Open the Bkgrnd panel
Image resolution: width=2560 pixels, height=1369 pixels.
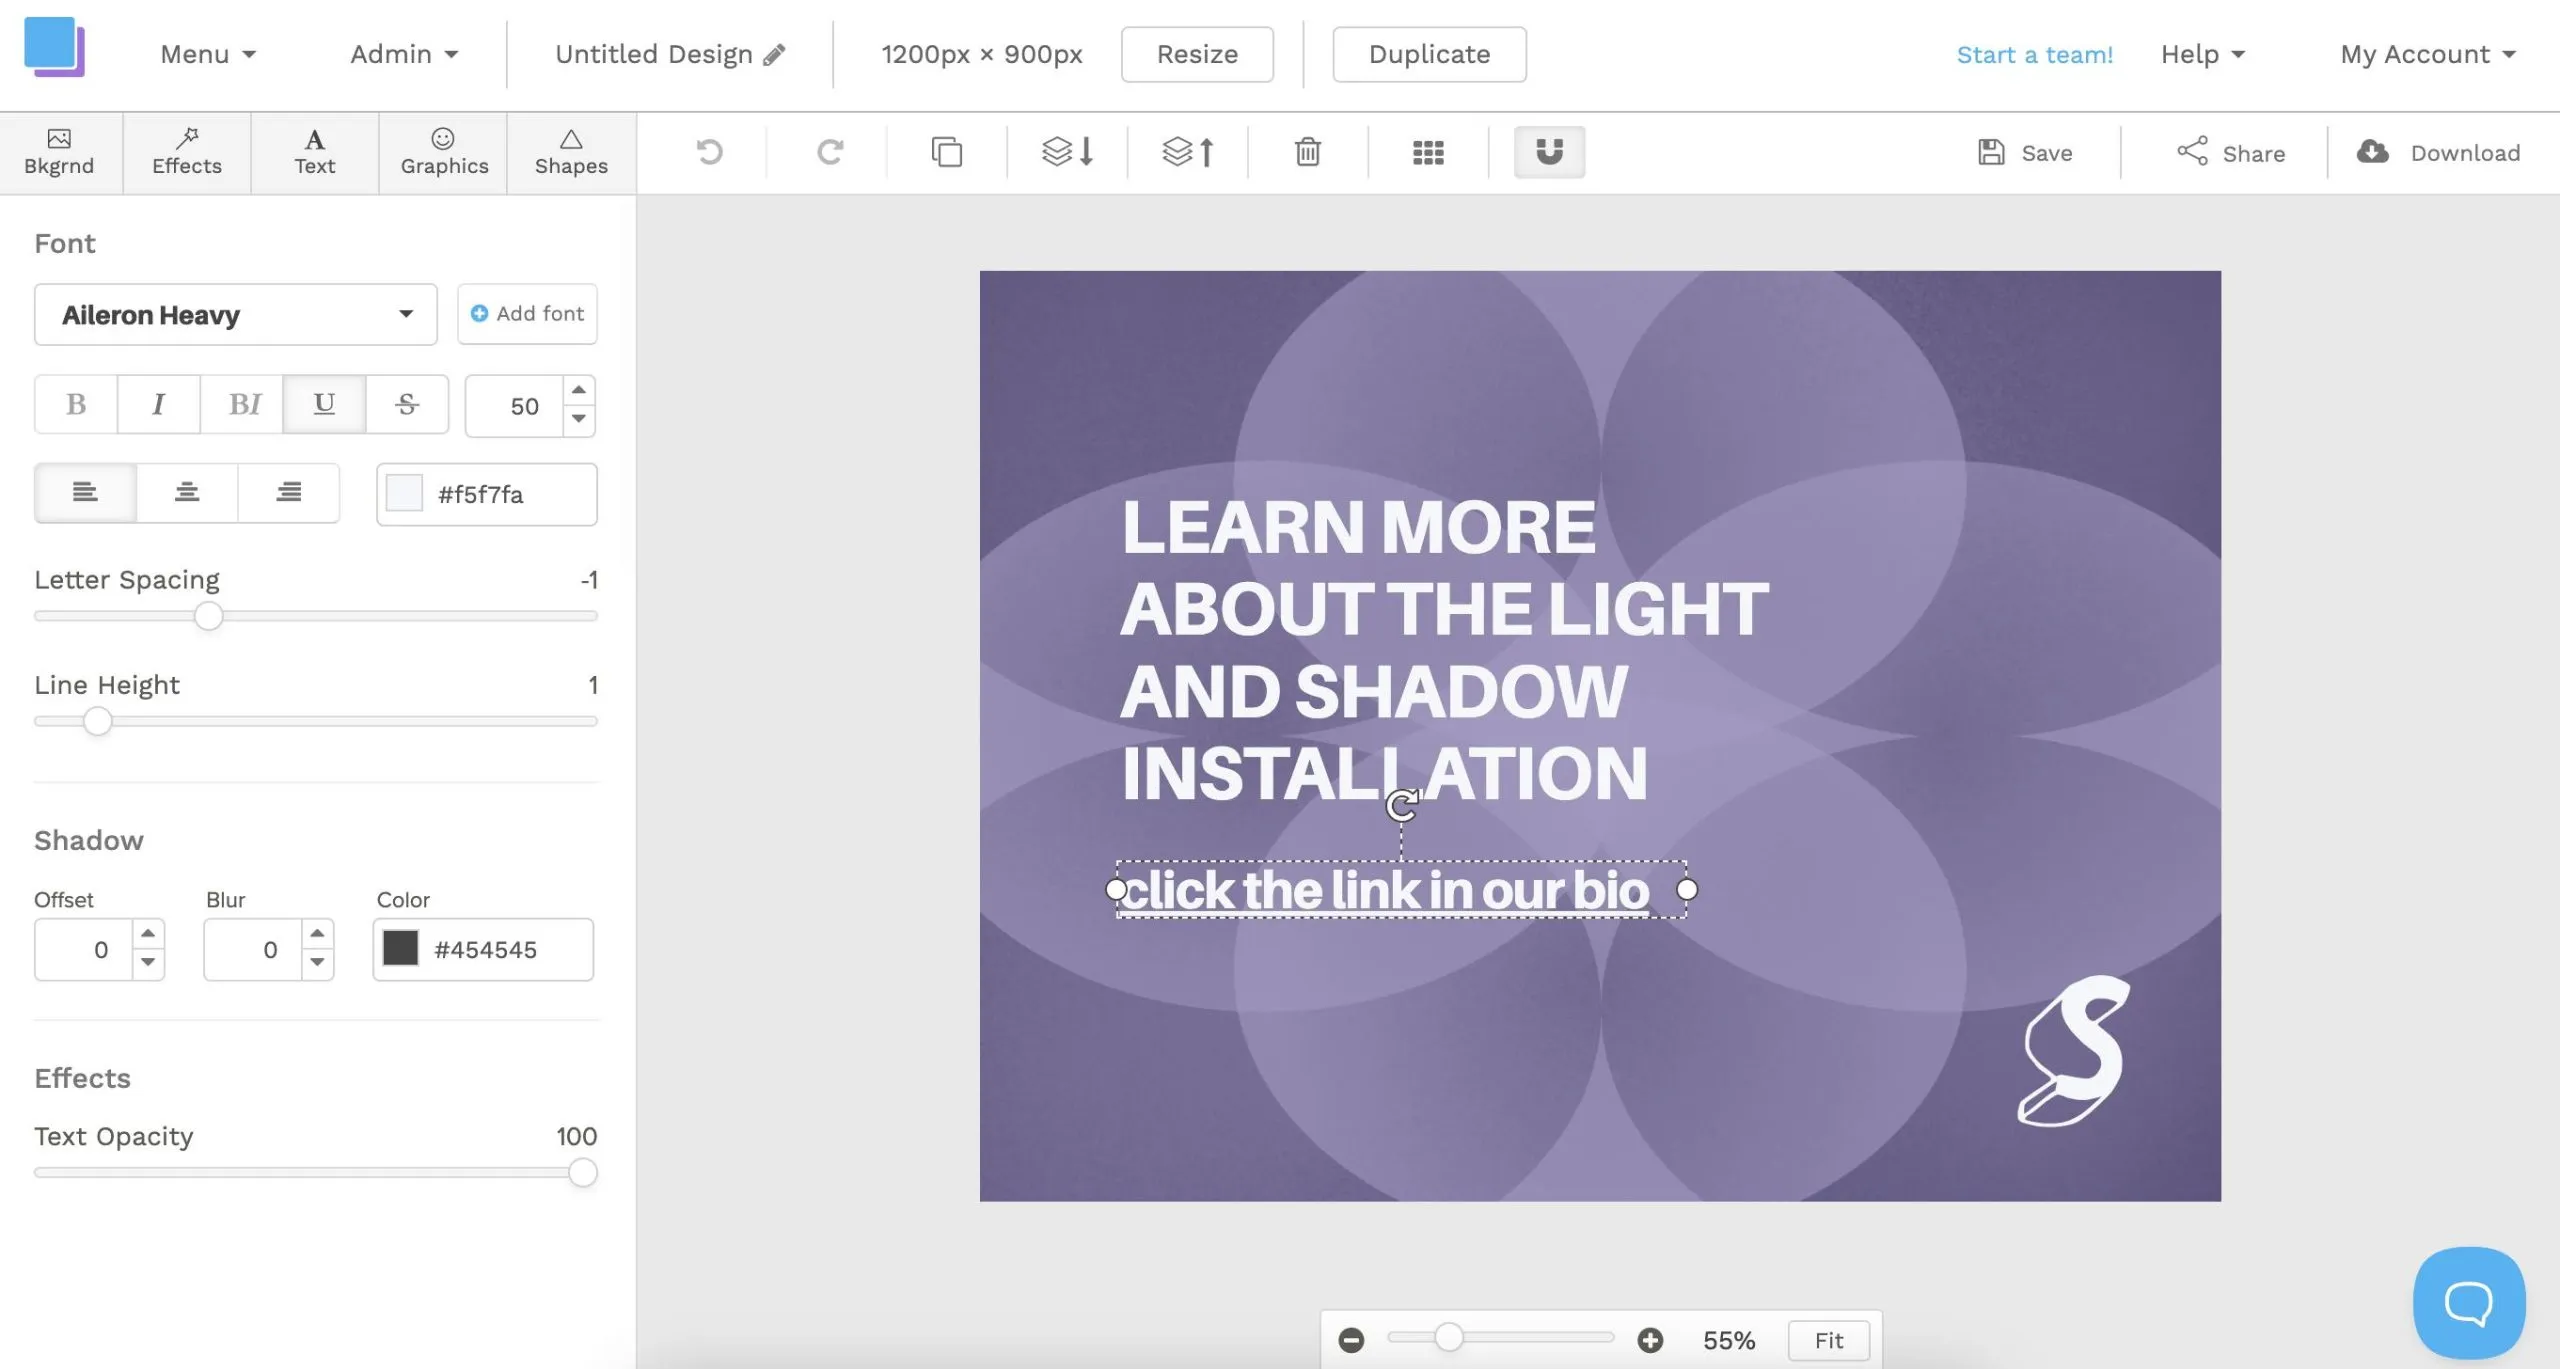pyautogui.click(x=59, y=153)
